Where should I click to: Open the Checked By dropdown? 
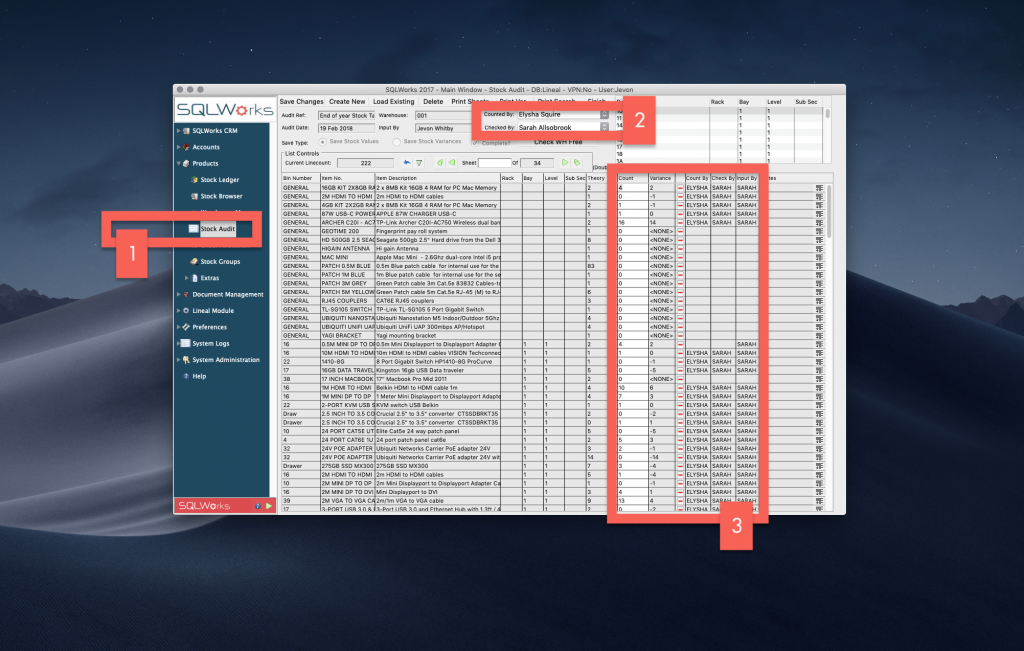pos(604,128)
